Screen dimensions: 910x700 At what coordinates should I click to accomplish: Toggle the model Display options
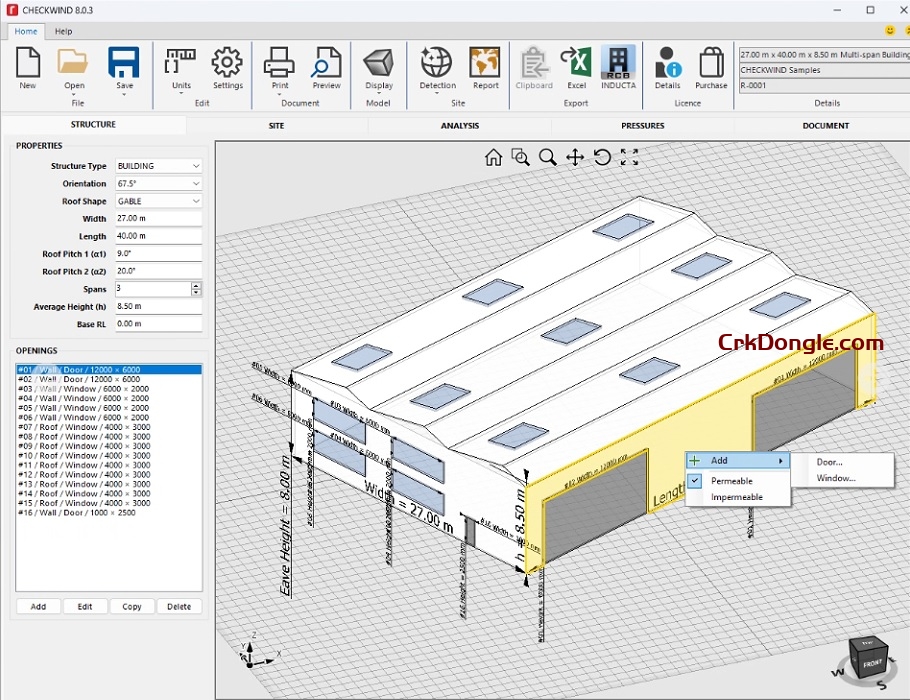tap(379, 68)
